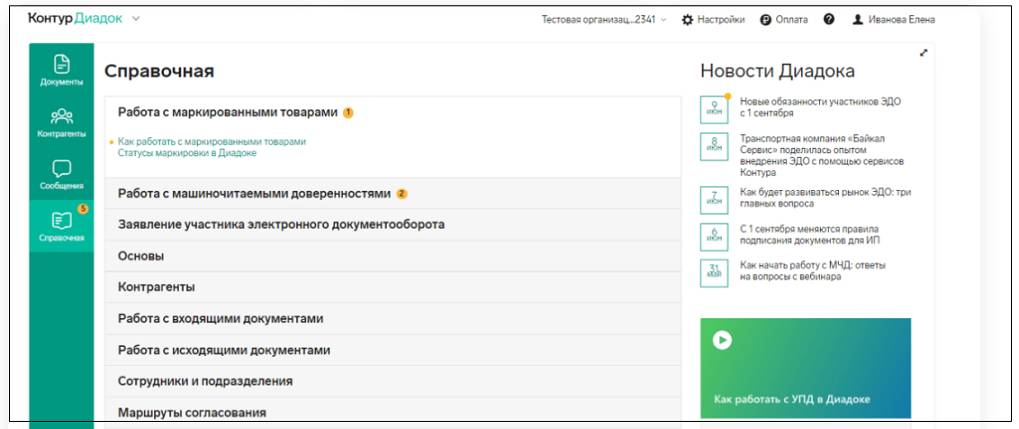Open link Как работать с маркированными товарами

[212, 141]
